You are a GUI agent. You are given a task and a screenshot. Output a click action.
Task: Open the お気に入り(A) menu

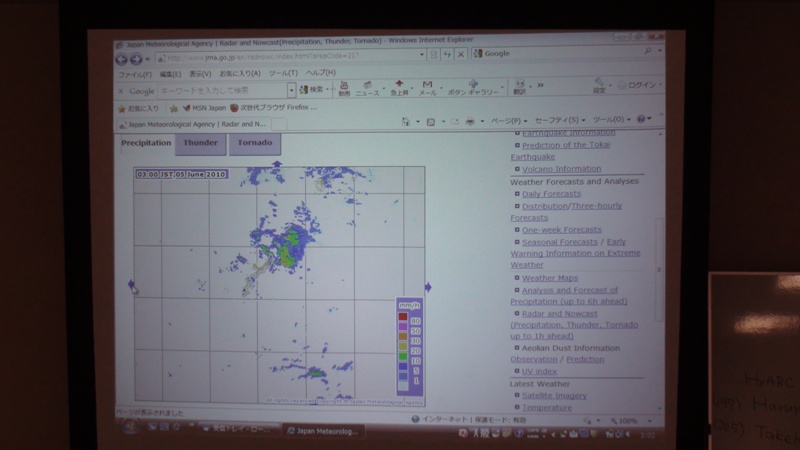coord(240,73)
